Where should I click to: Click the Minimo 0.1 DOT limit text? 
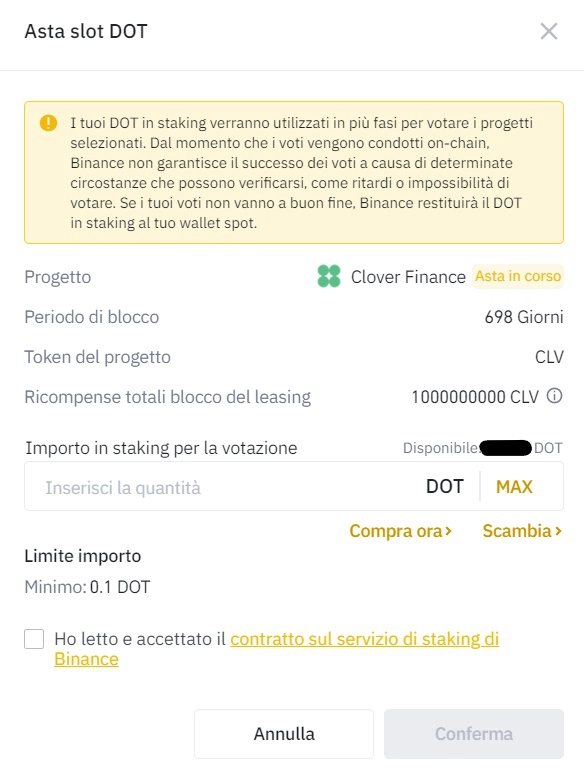click(87, 587)
